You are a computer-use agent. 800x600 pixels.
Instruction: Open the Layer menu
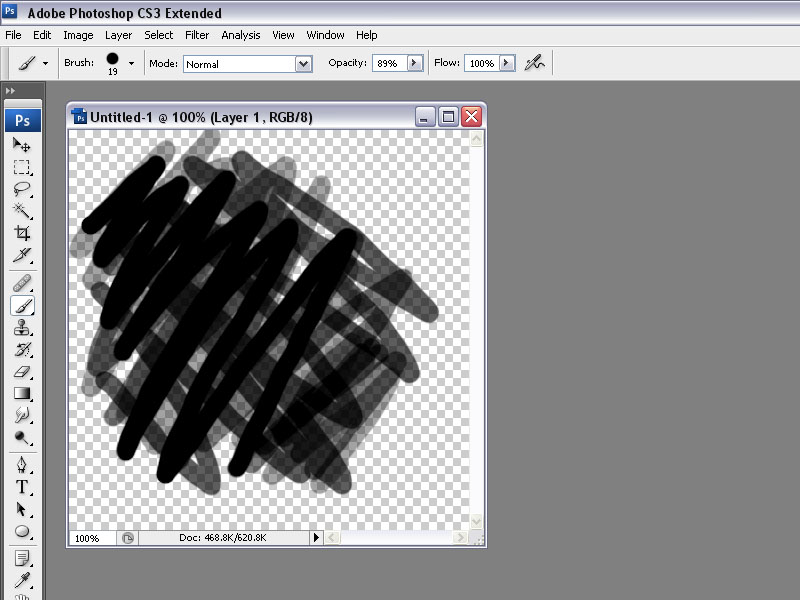click(x=118, y=35)
